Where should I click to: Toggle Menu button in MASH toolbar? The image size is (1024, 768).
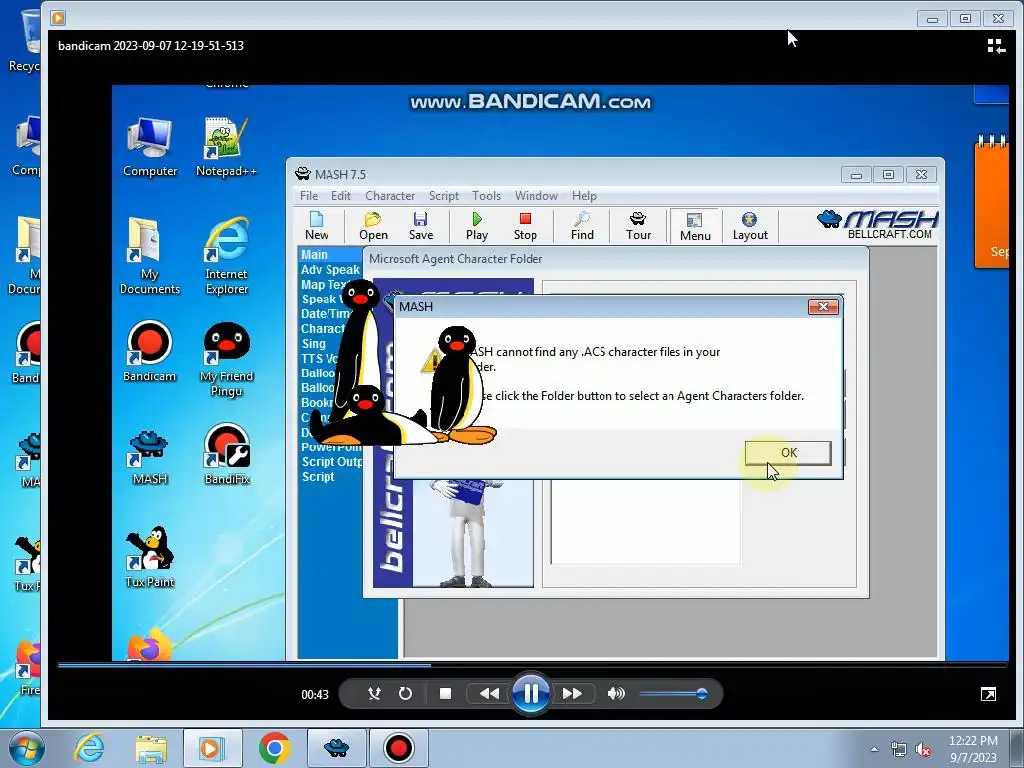tap(695, 227)
